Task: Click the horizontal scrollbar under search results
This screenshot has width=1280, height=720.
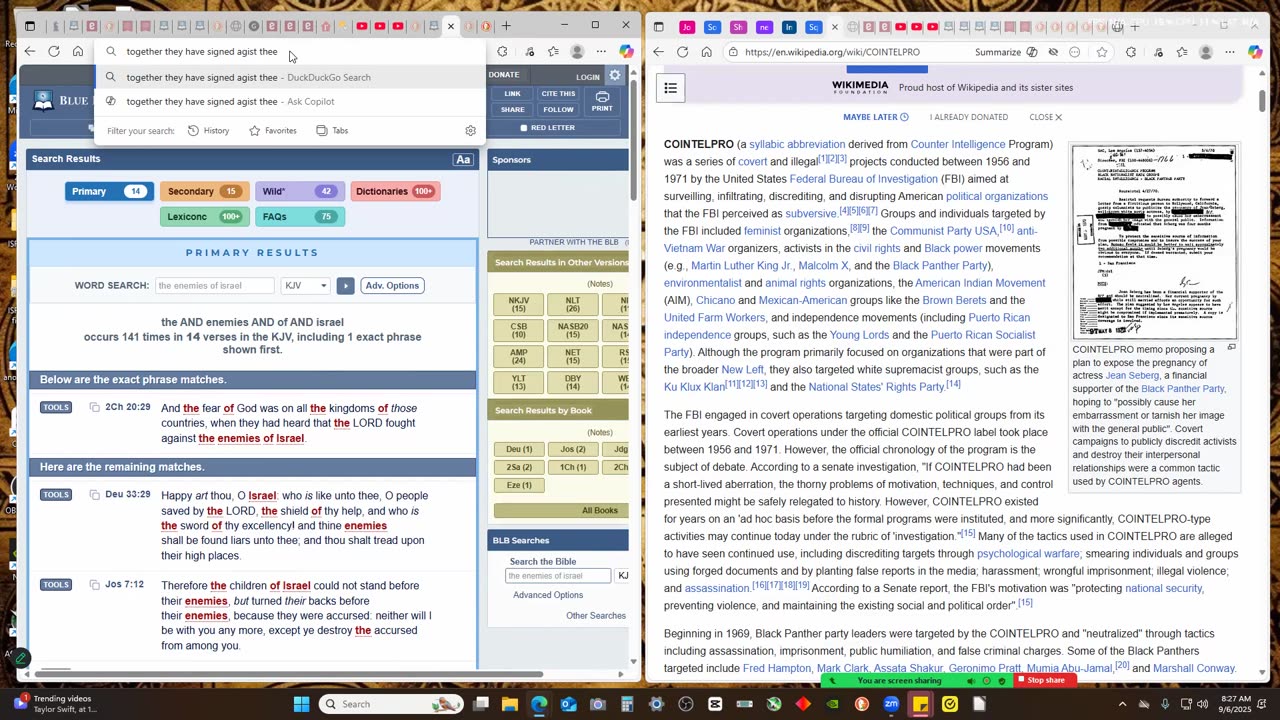Action: click(290, 674)
